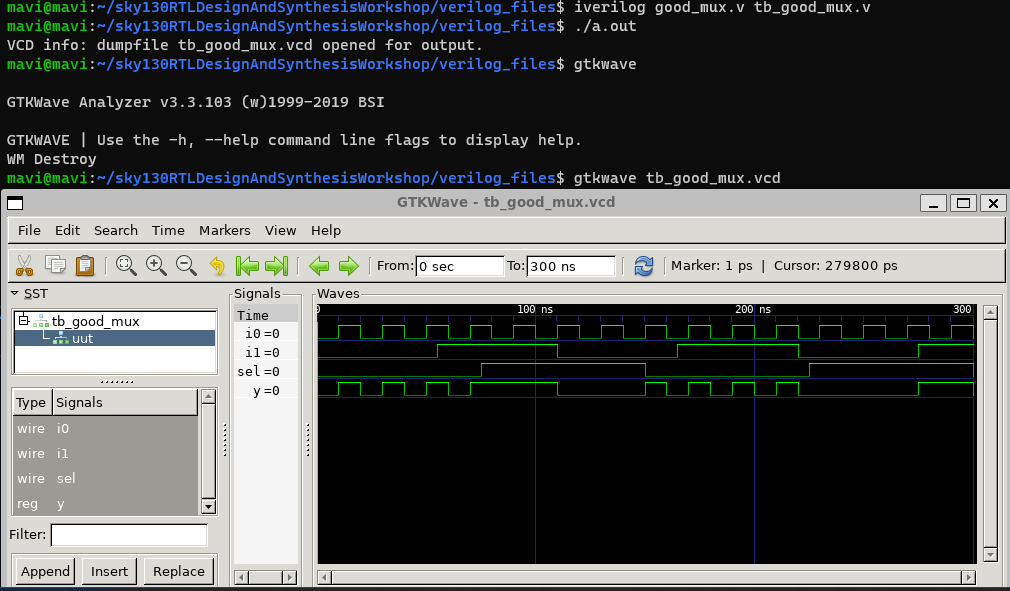Zoom out of the waveforms
This screenshot has width=1010, height=591.
pyautogui.click(x=186, y=265)
